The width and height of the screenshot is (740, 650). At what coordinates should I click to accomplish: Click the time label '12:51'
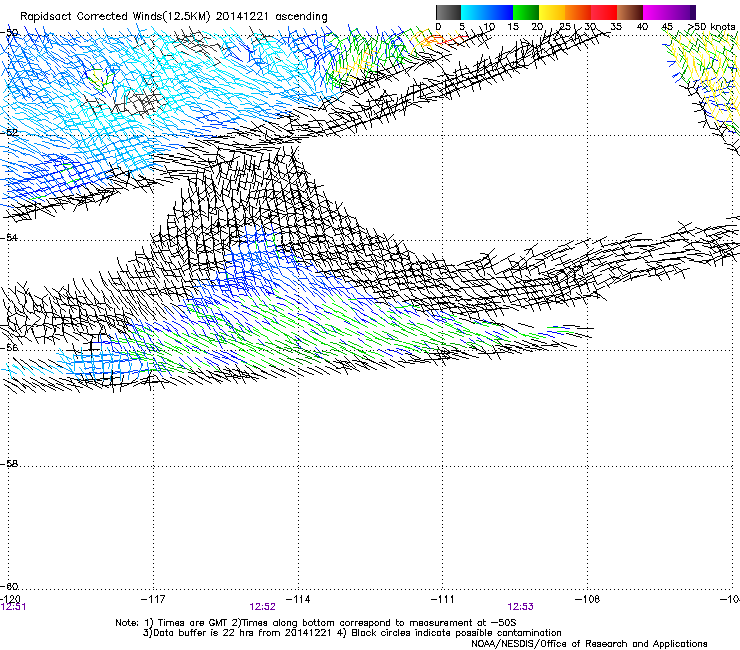click(x=13, y=607)
